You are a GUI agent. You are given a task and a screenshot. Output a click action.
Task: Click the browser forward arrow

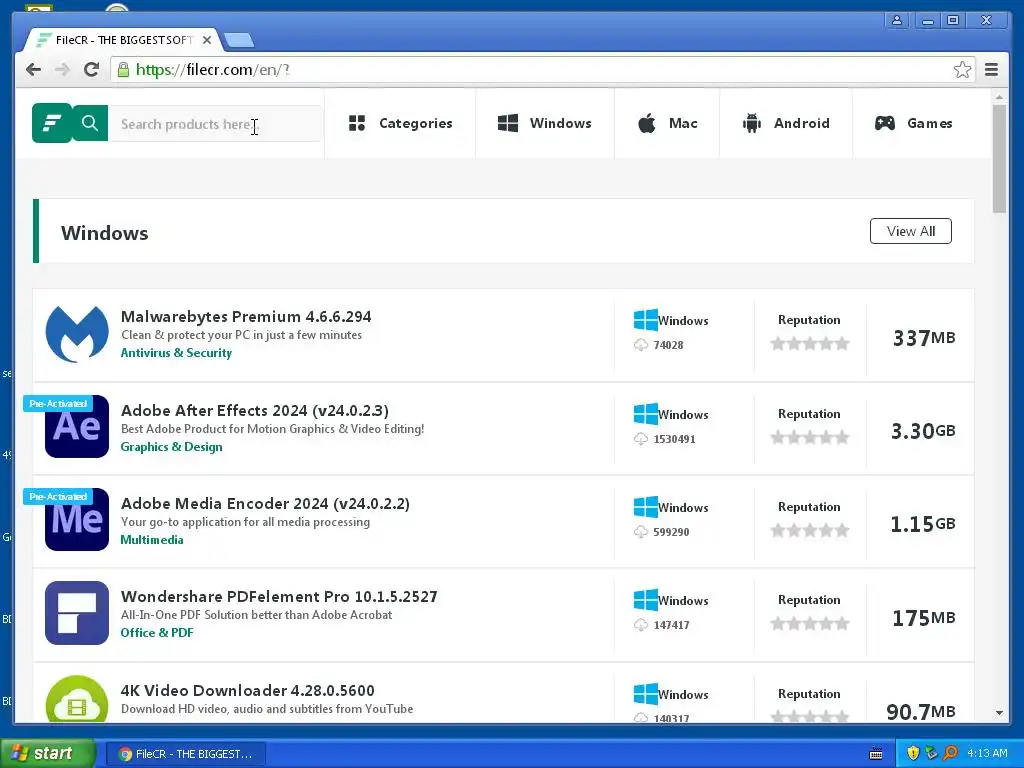coord(63,70)
